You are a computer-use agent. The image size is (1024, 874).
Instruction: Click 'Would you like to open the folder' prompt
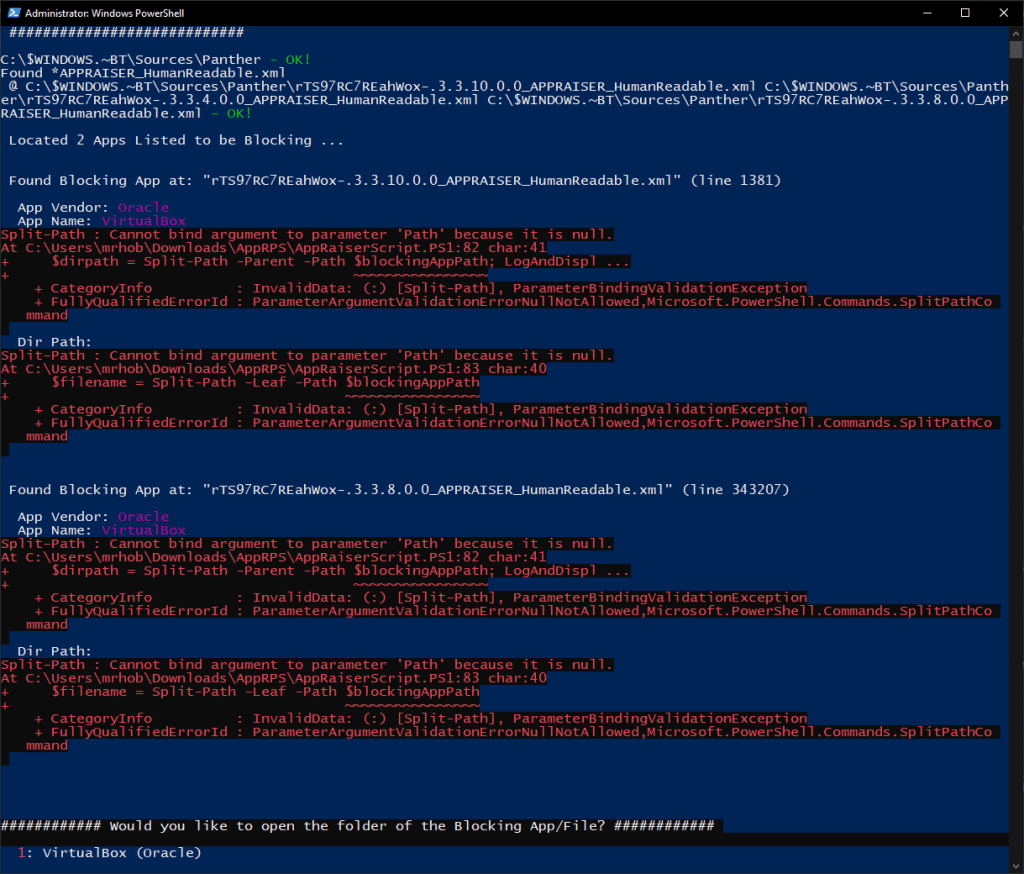pos(357,826)
